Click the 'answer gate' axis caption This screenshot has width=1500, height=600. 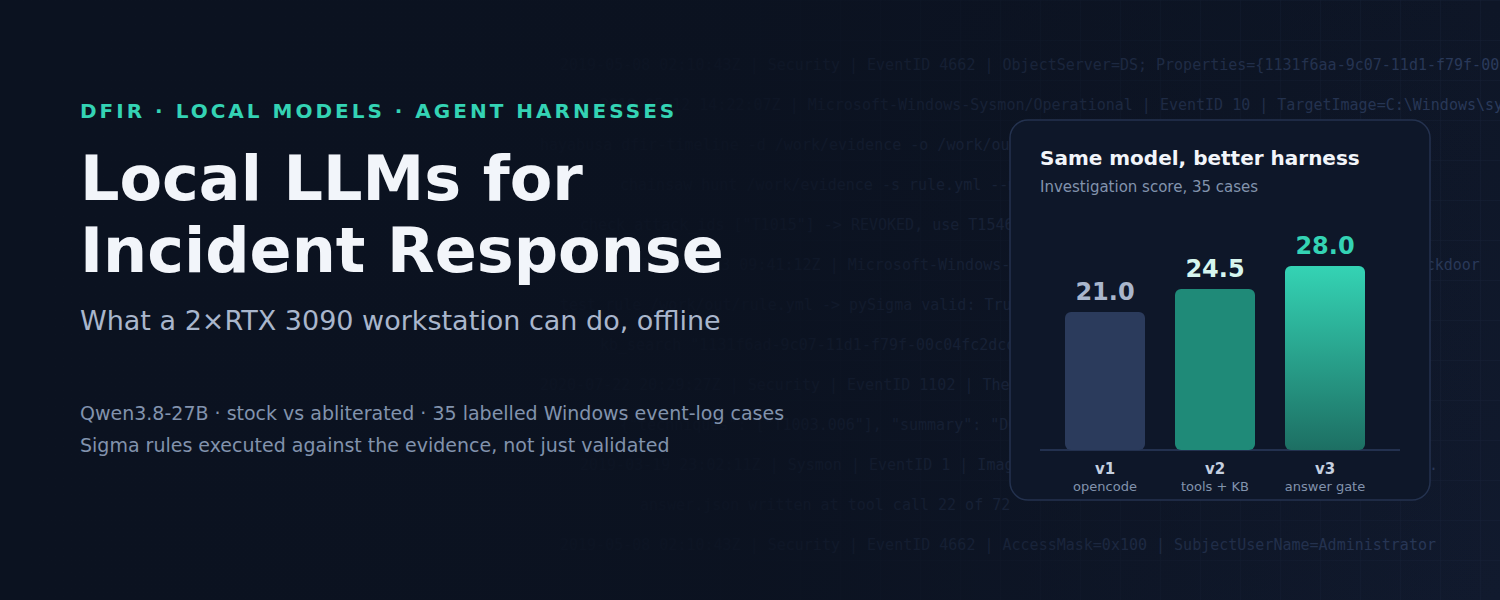(1325, 487)
